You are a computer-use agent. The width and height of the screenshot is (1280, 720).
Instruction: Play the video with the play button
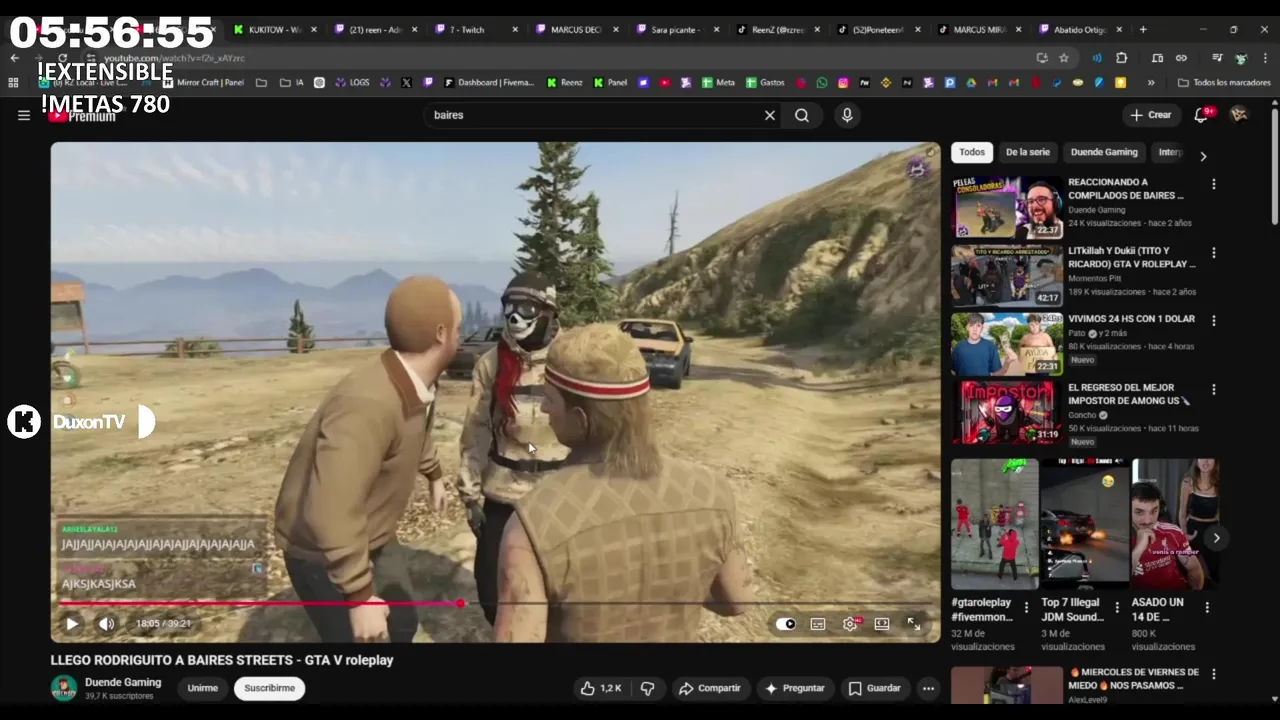click(72, 624)
